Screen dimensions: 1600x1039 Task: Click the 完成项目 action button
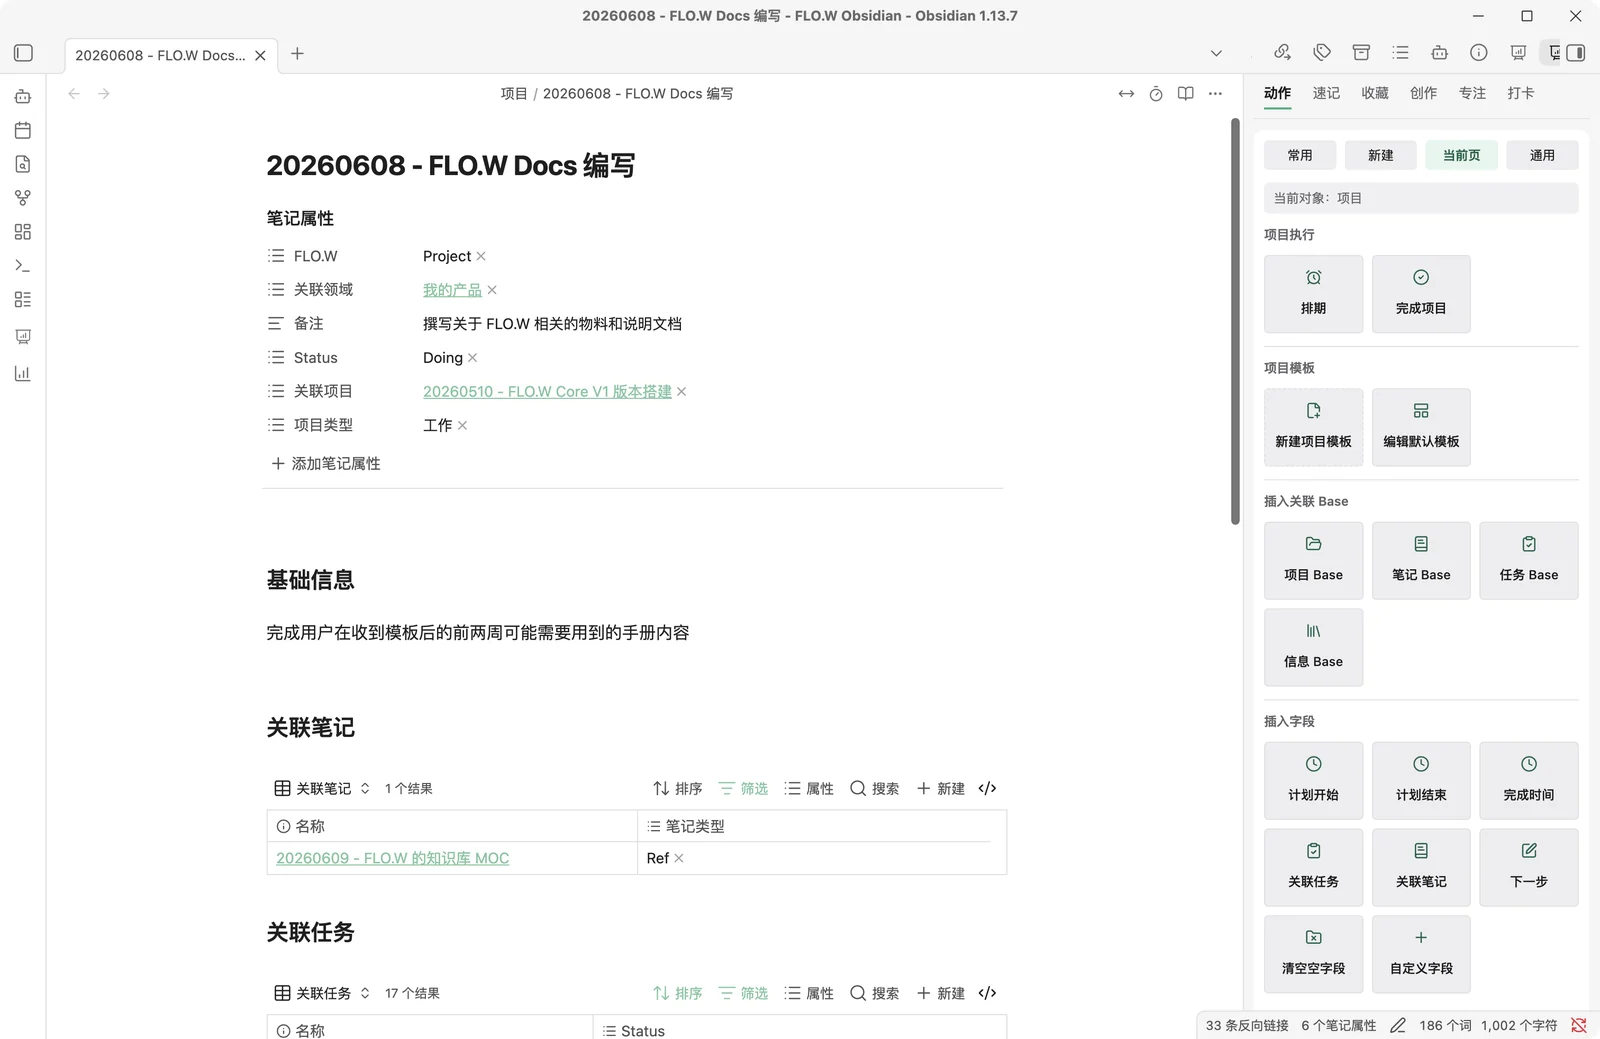(x=1421, y=293)
